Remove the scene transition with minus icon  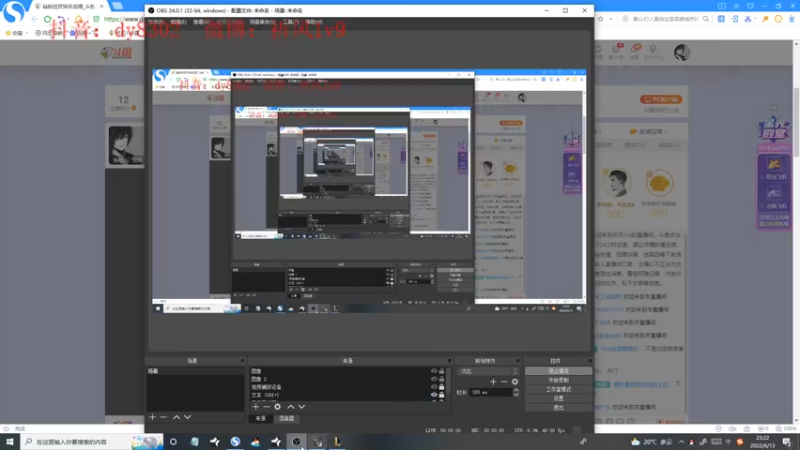(504, 382)
